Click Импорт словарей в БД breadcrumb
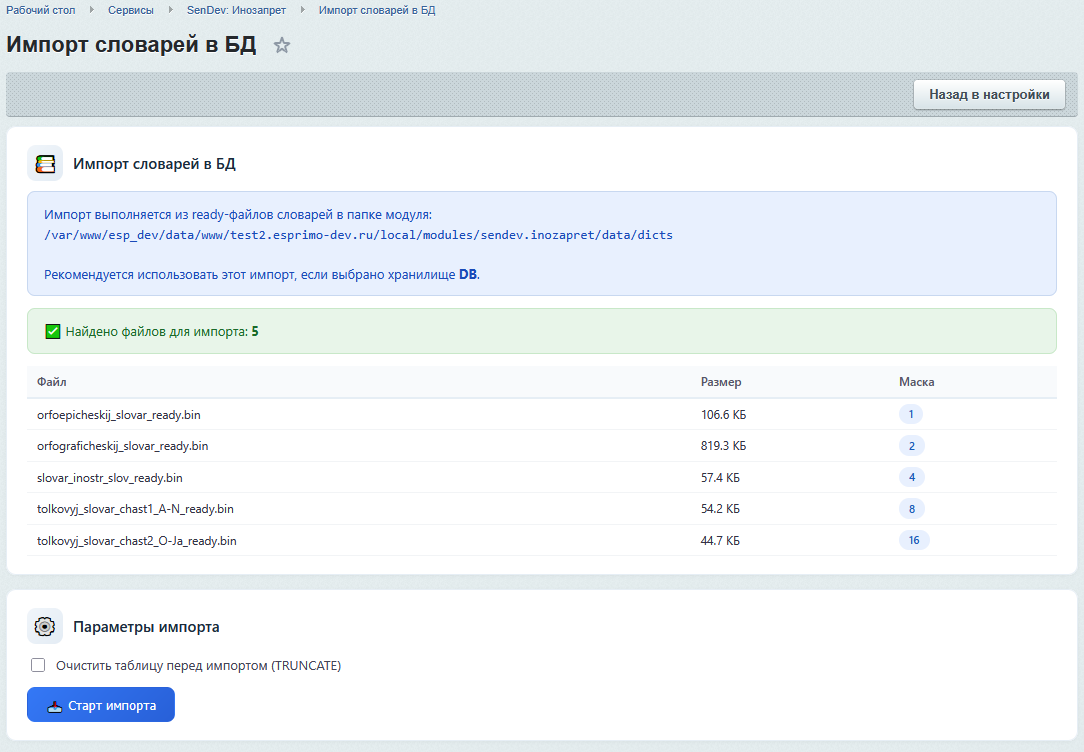 click(377, 10)
